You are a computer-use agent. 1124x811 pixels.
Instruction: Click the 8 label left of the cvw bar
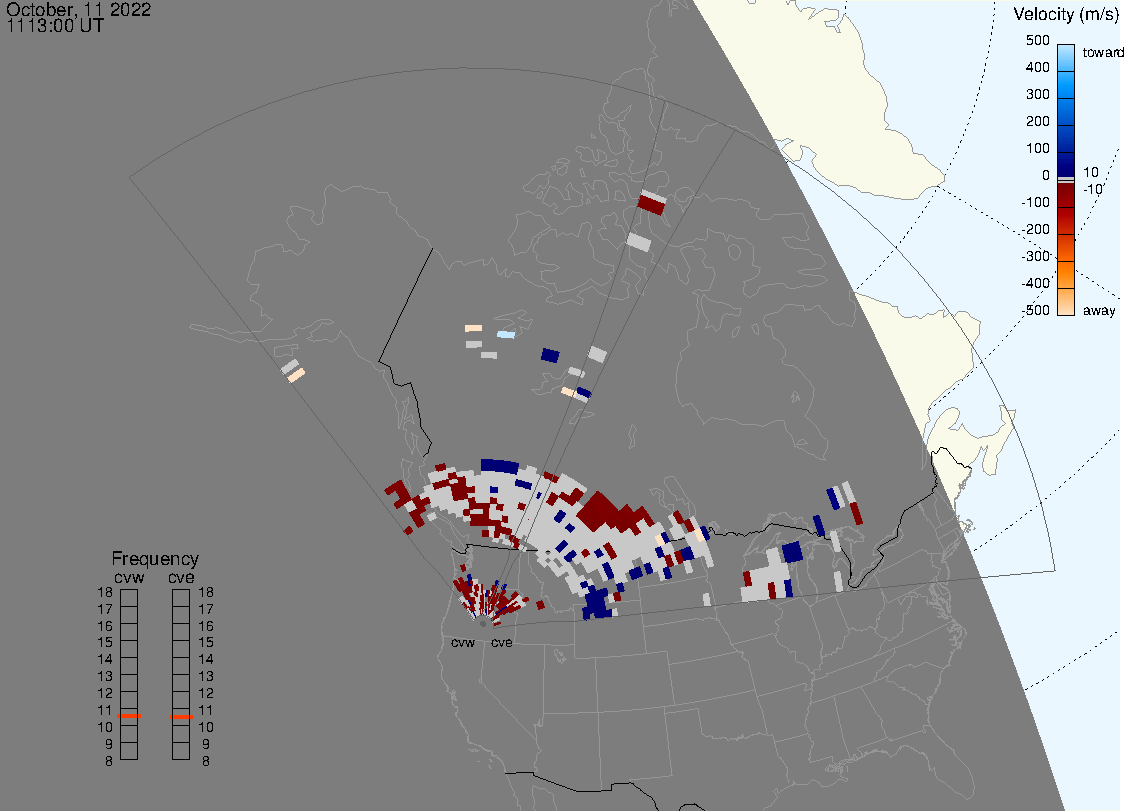[x=109, y=761]
